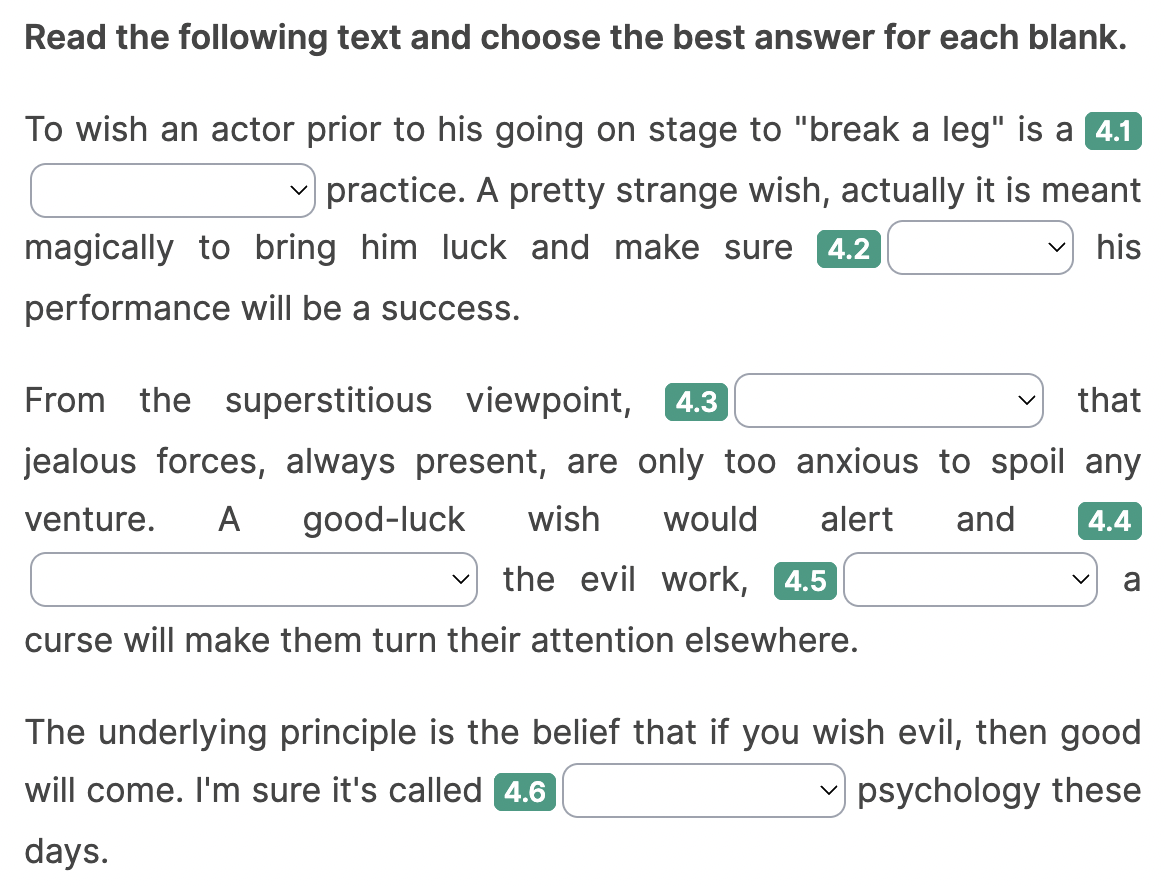Click the chevron arrow before the word "that"

point(1025,401)
